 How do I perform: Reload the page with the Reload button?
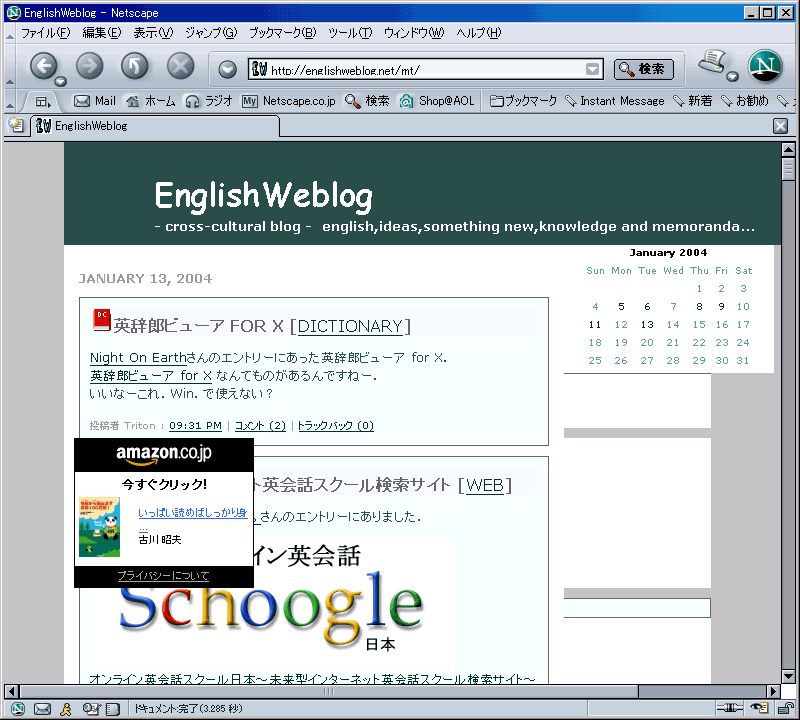click(135, 66)
